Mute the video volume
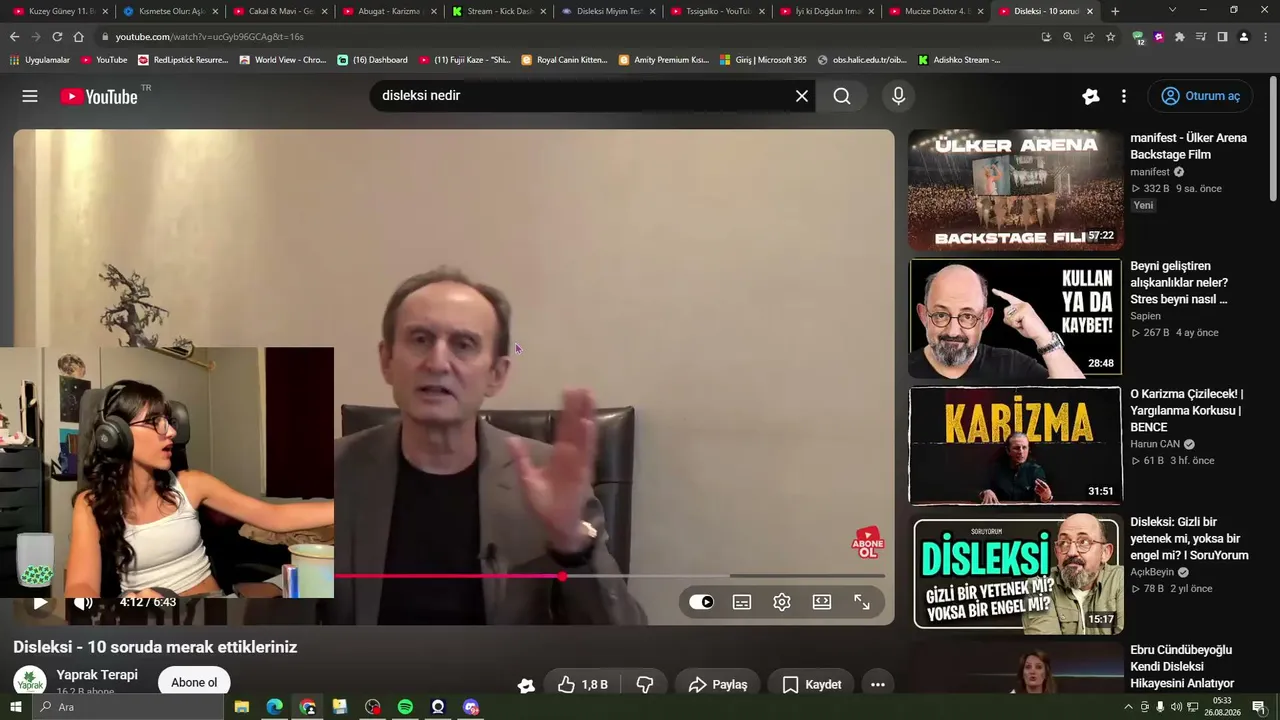 coord(83,602)
